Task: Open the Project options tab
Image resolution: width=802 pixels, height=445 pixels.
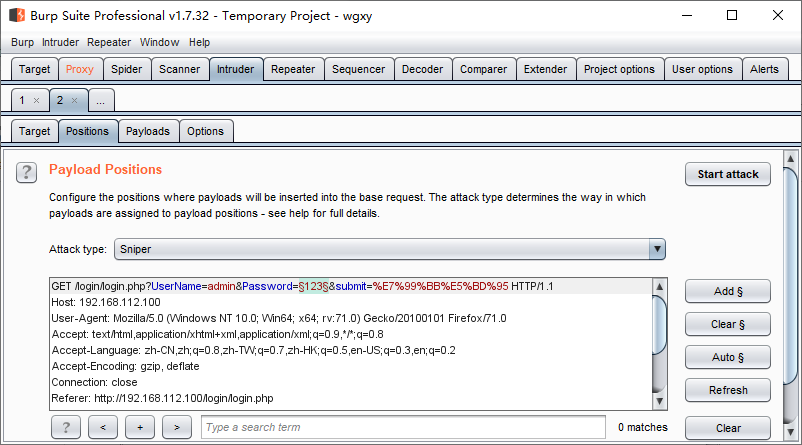Action: (619, 69)
